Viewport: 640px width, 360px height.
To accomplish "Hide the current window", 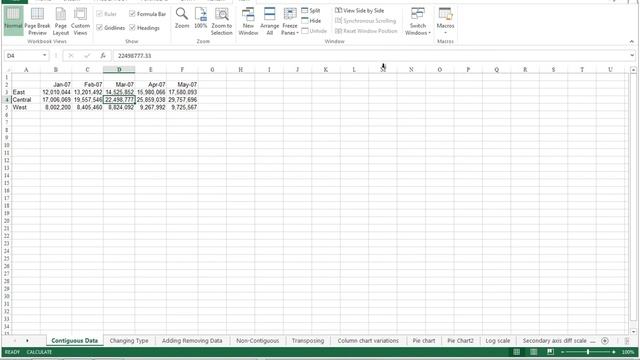I will (x=311, y=21).
